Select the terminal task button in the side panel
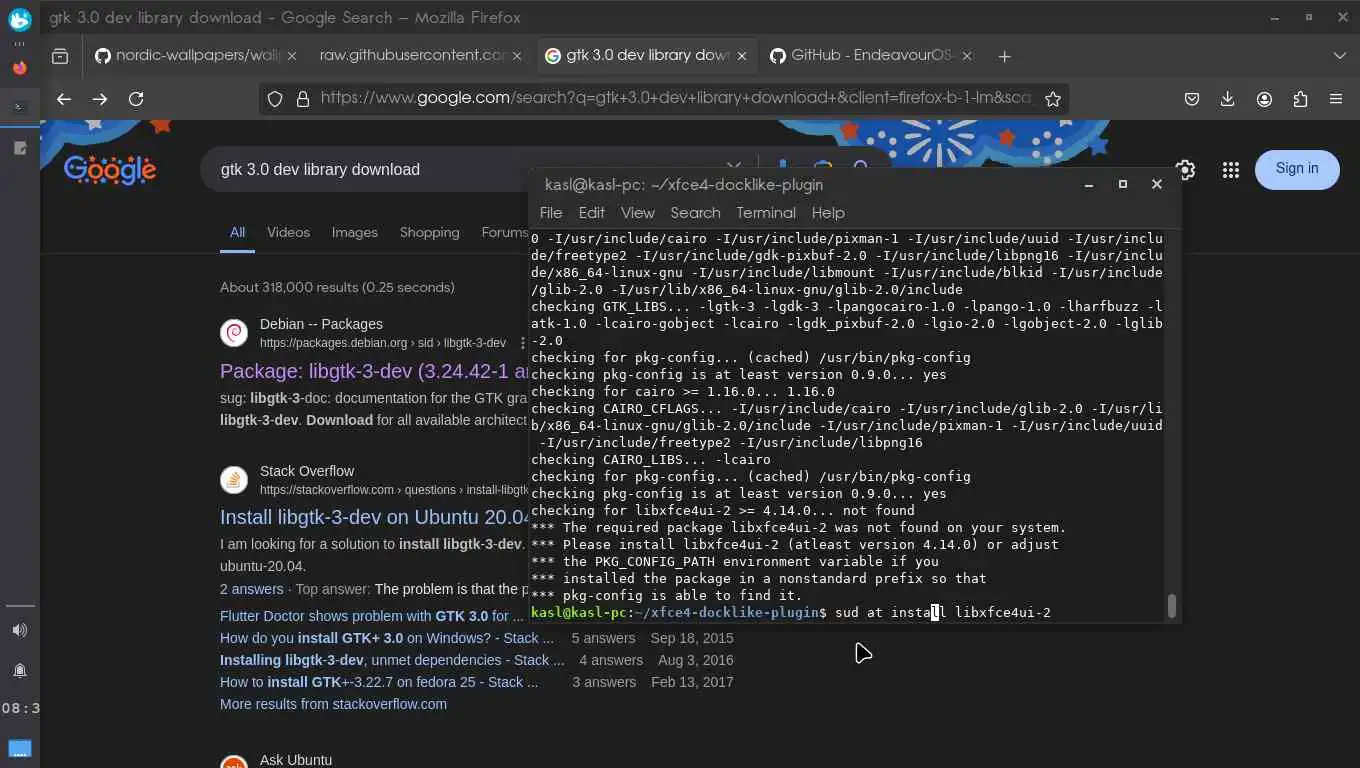Viewport: 1360px width, 768px height. [19, 106]
